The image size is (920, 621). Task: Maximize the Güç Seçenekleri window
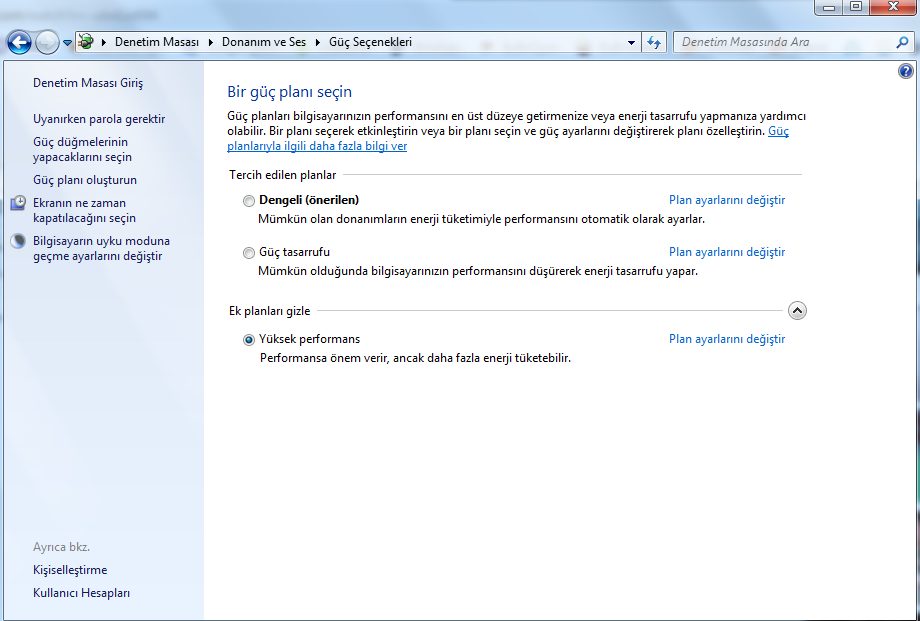[856, 7]
